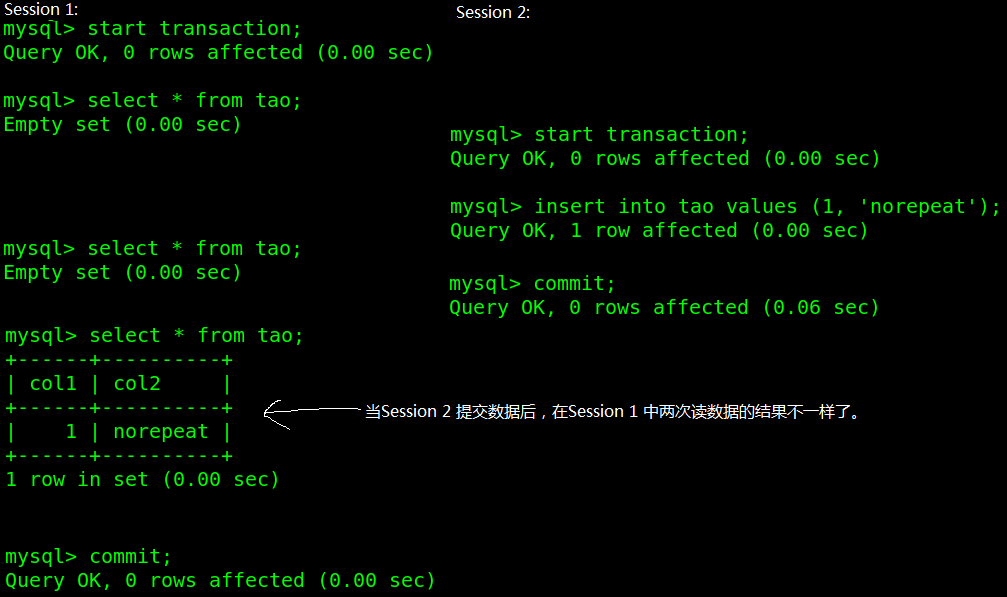Click the first 'select * from tao;' command

tap(152, 101)
